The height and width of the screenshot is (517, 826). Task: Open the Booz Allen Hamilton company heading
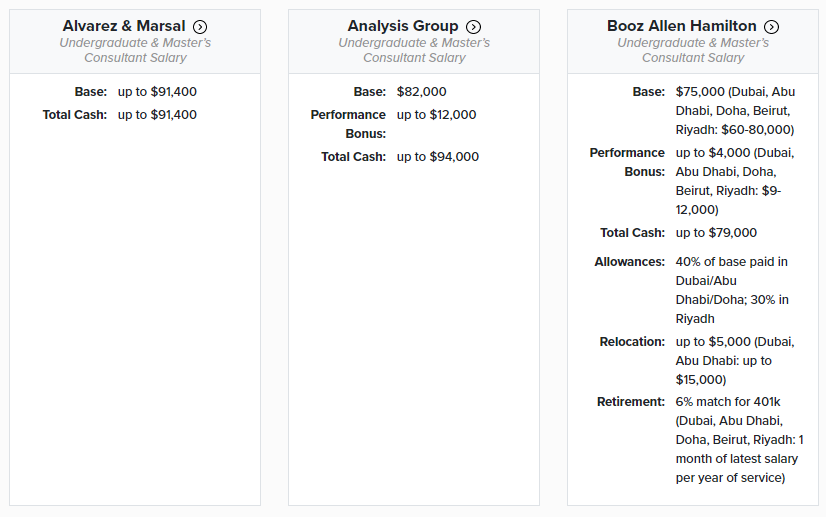click(x=681, y=26)
